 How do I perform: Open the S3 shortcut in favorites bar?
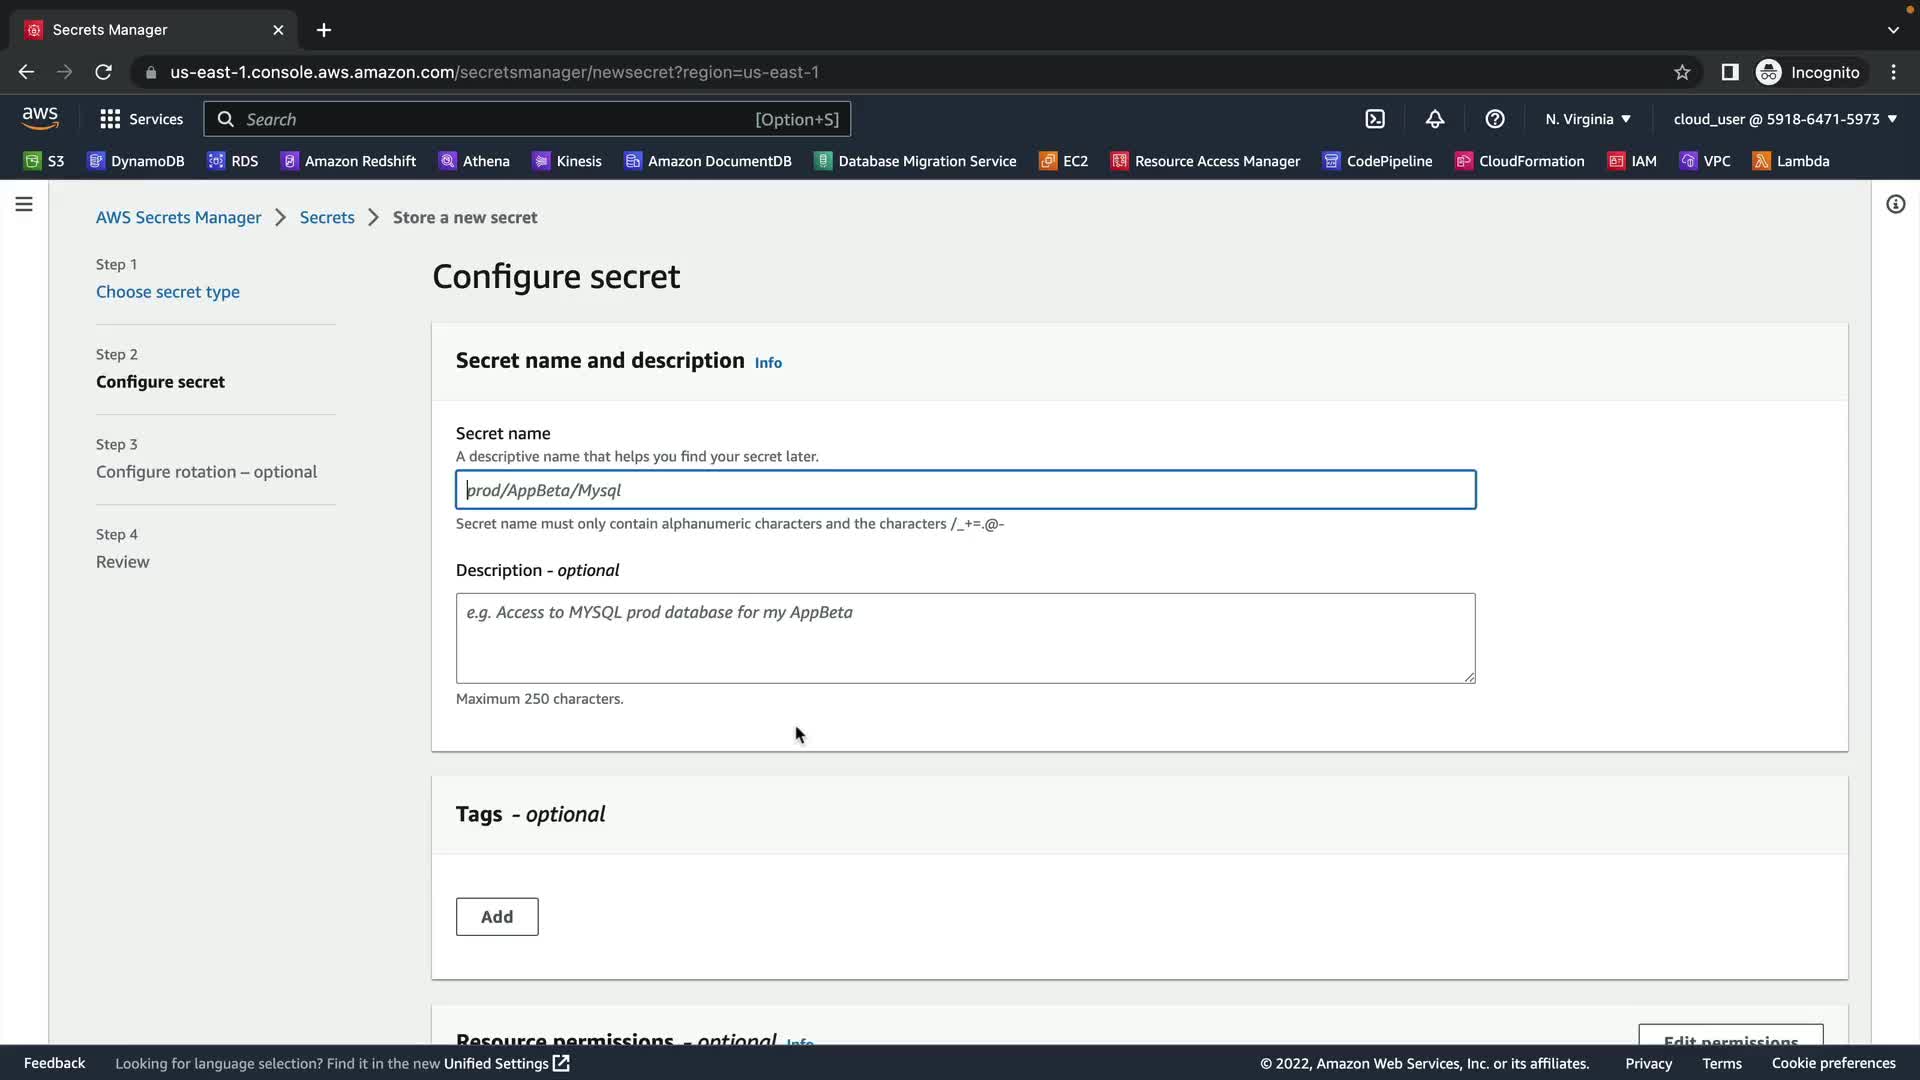[x=44, y=161]
